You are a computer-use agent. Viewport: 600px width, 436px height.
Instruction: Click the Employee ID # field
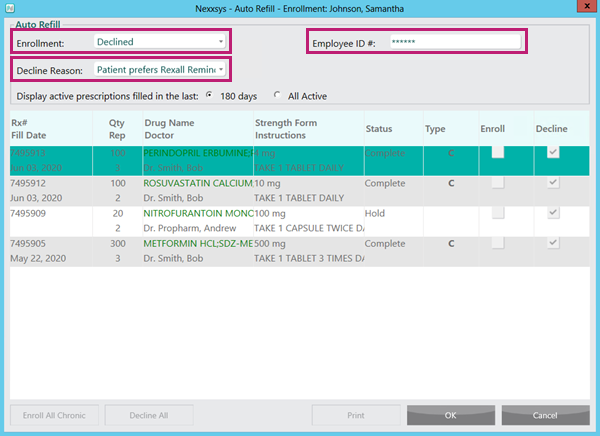click(x=455, y=42)
